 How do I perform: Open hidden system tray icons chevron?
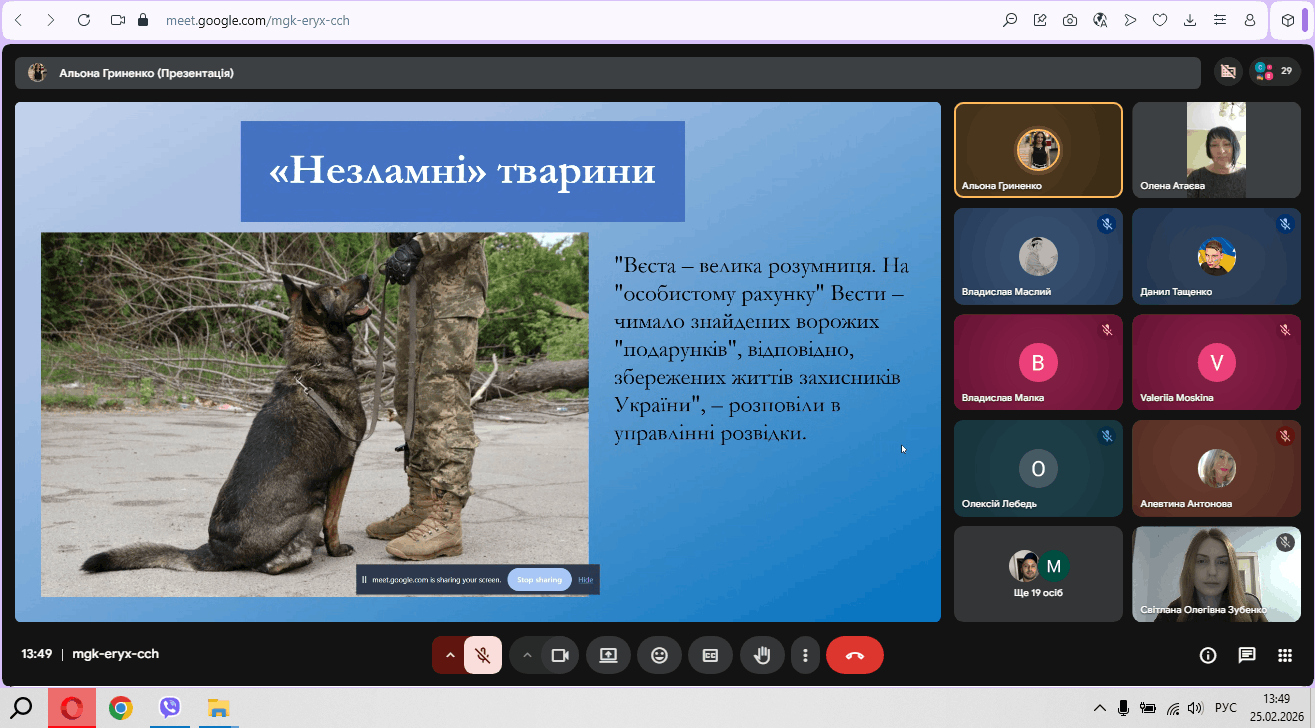coord(1099,708)
